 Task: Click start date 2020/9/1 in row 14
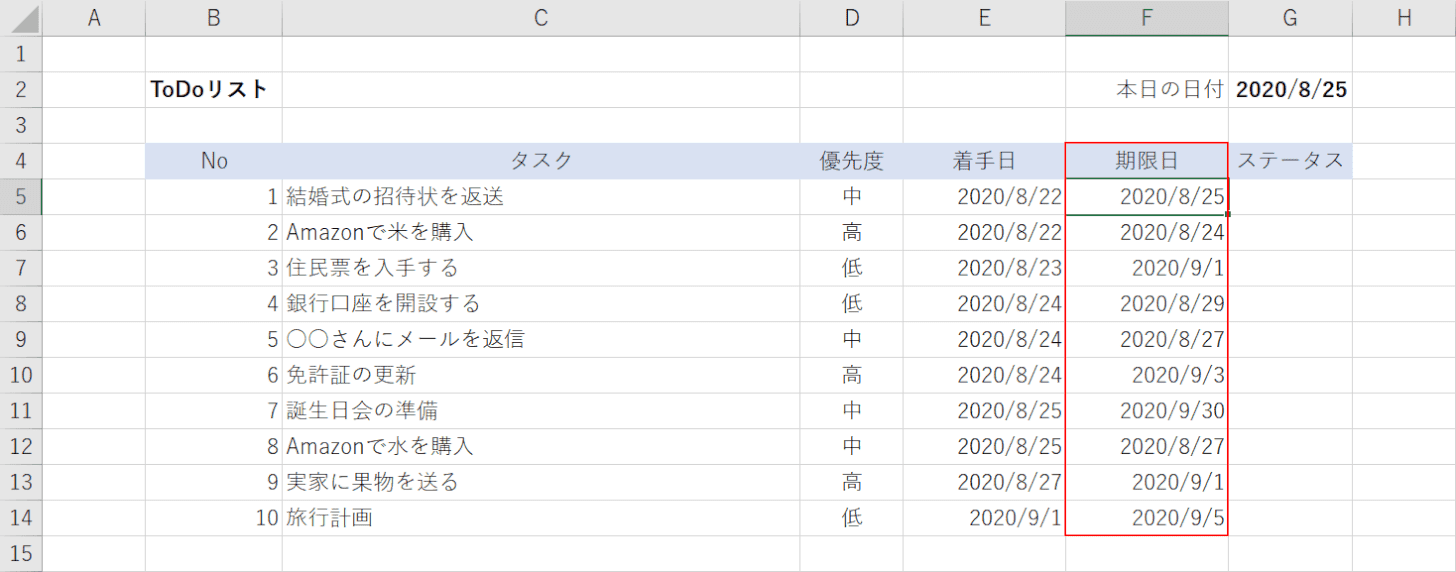[x=985, y=518]
